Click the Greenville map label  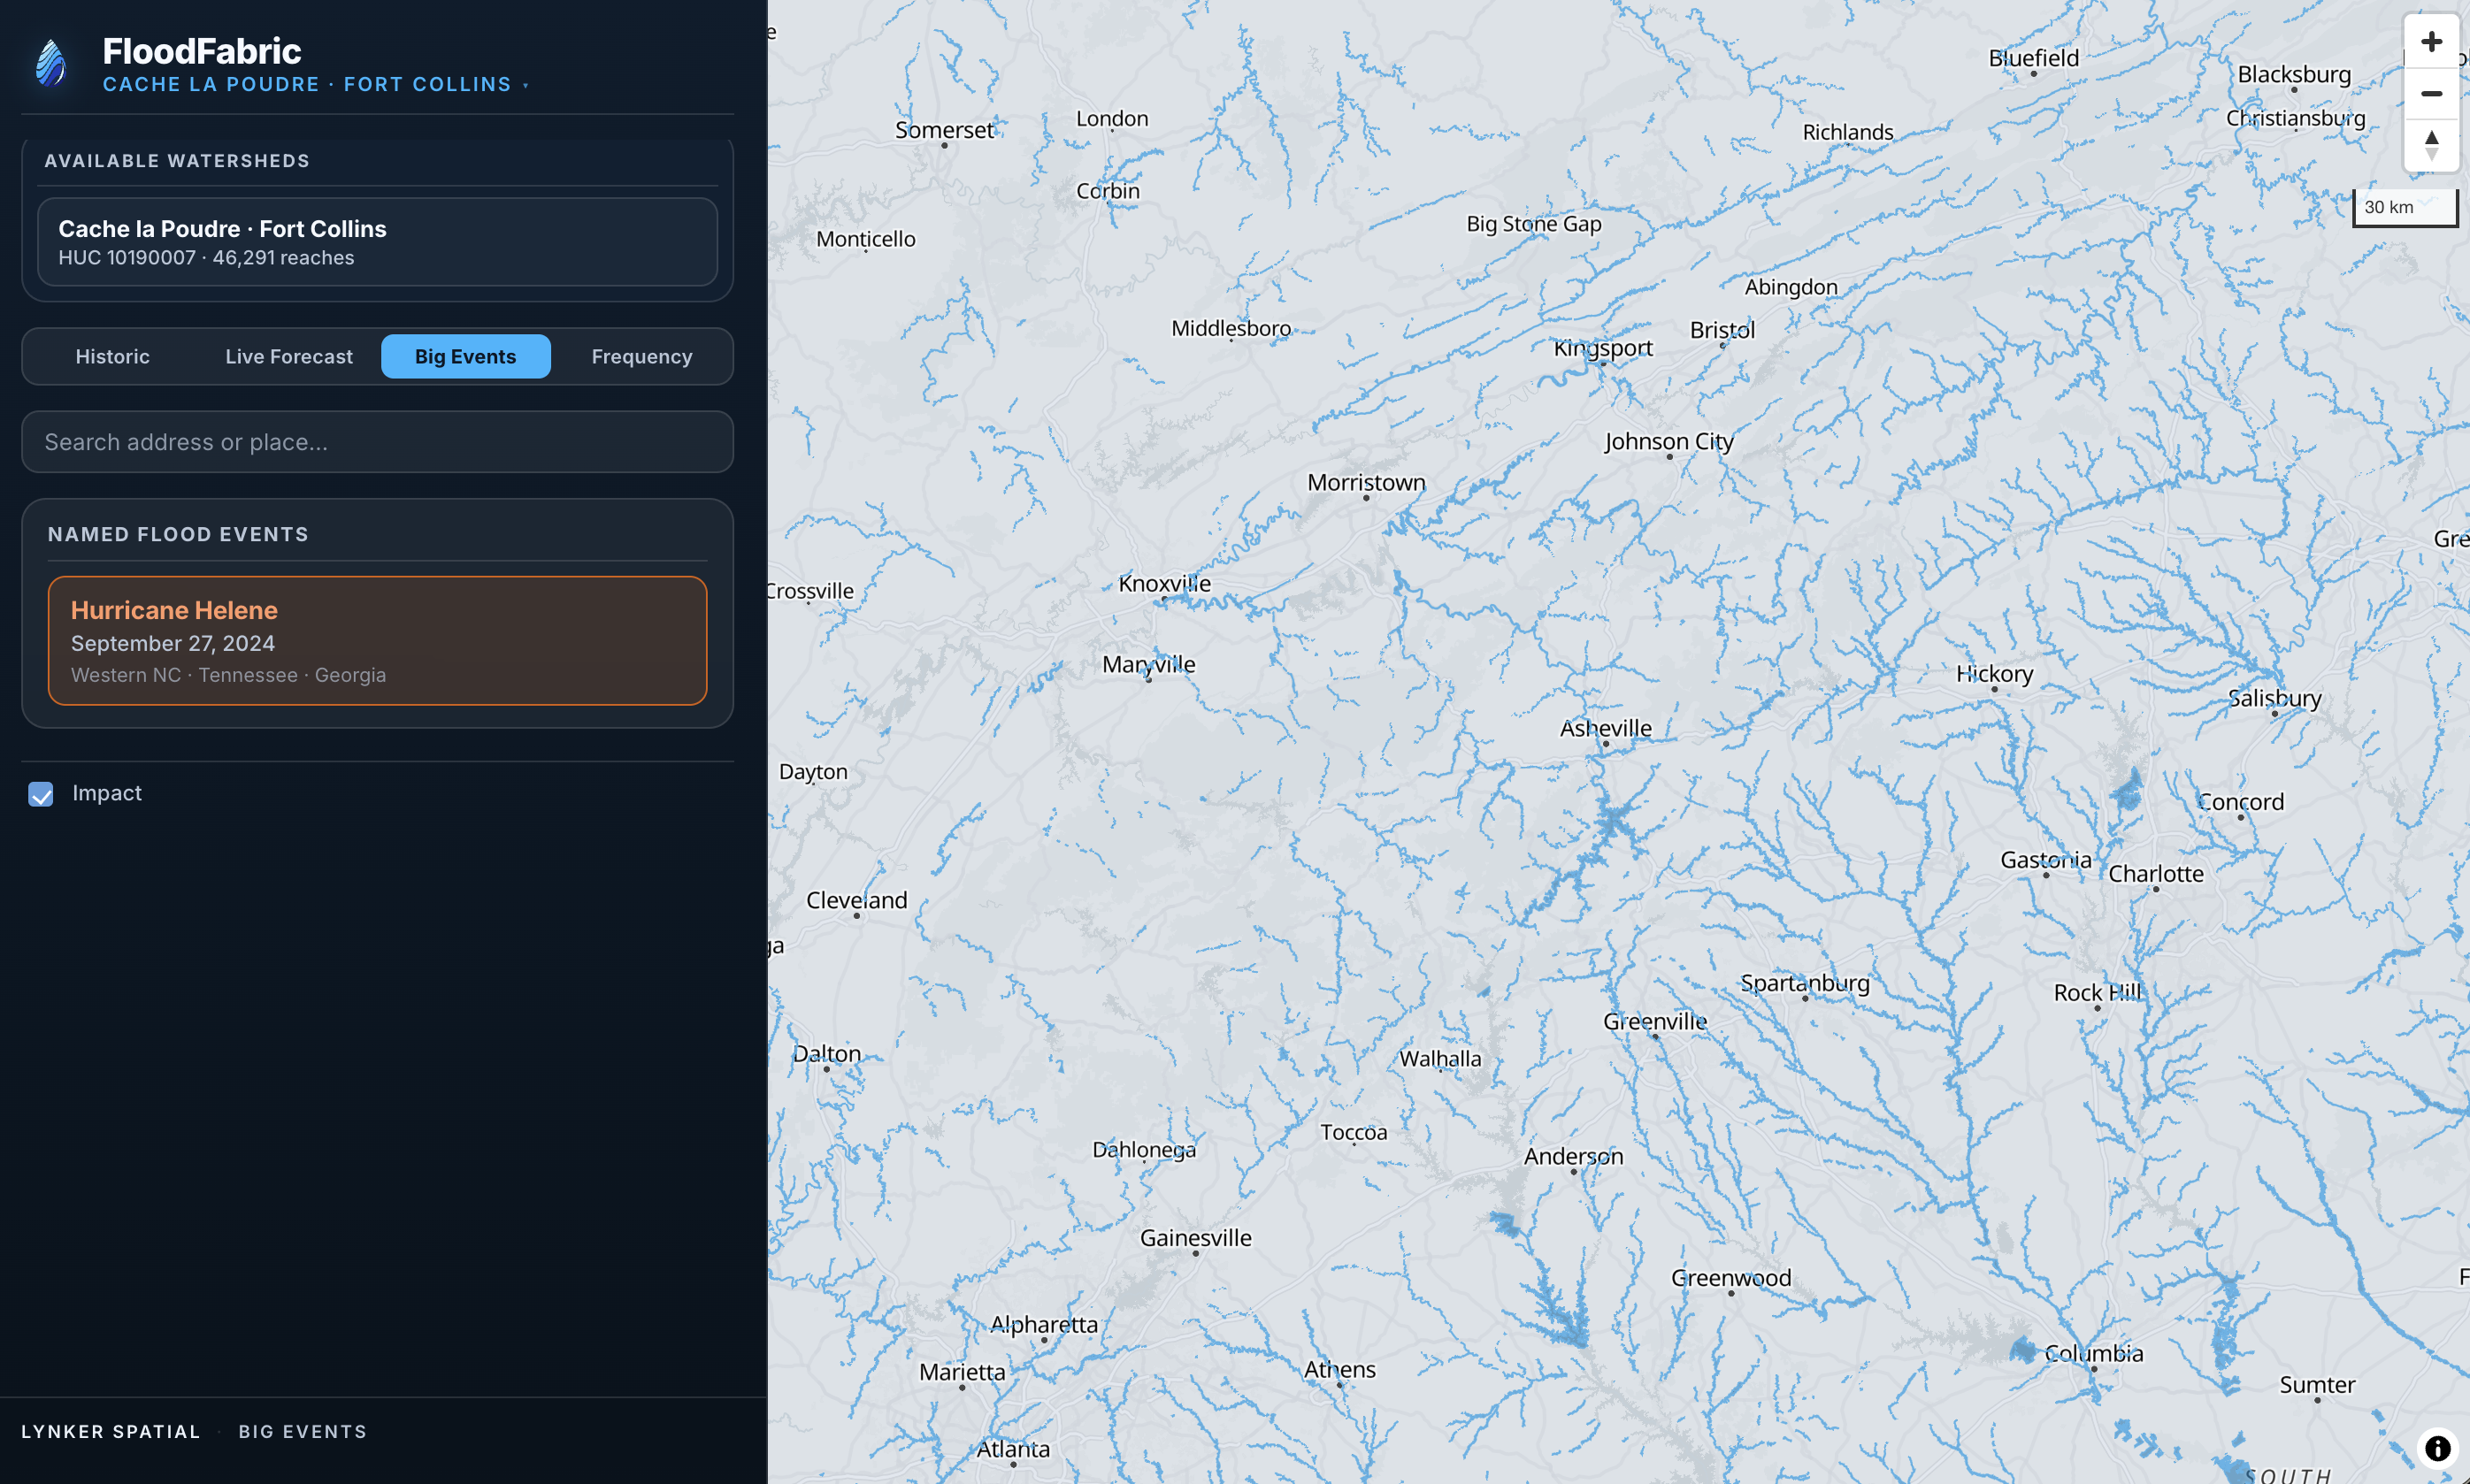(x=1655, y=1021)
